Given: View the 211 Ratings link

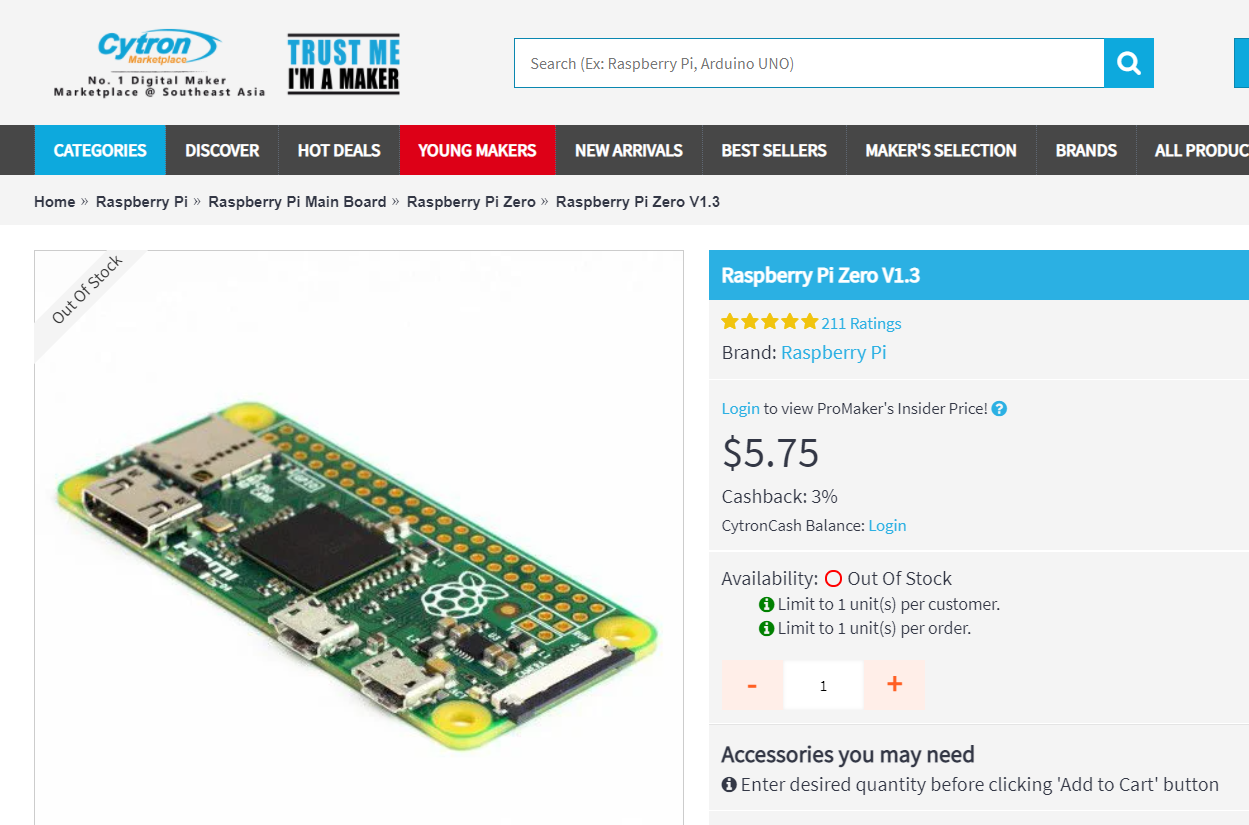Looking at the screenshot, I should (x=861, y=323).
